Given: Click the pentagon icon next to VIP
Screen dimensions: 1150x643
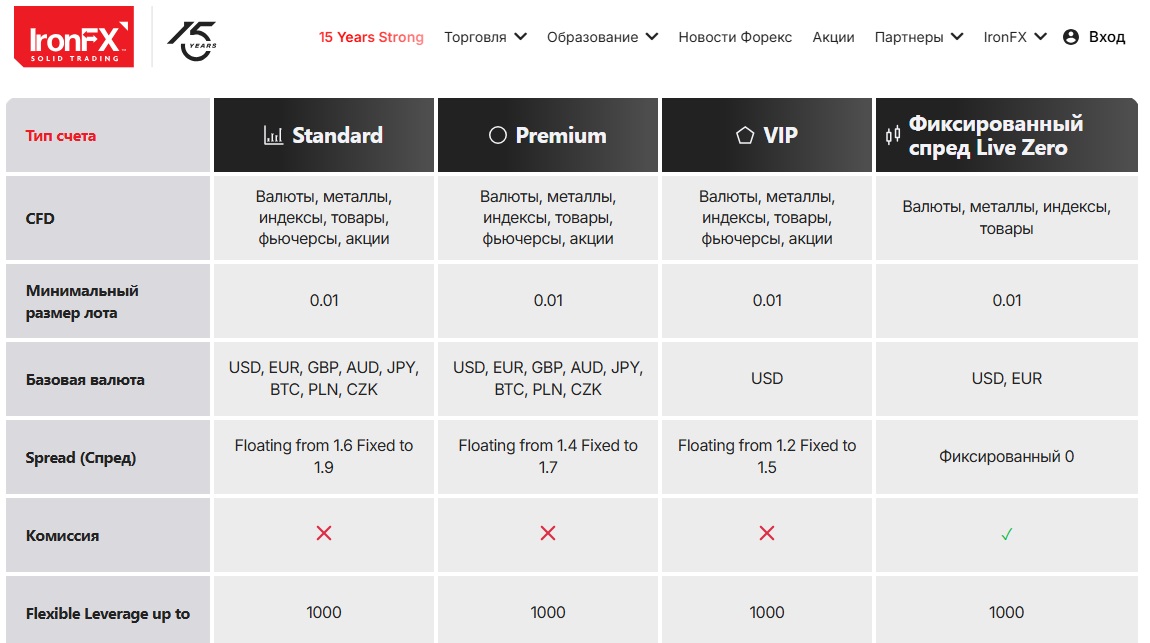Looking at the screenshot, I should tap(744, 135).
